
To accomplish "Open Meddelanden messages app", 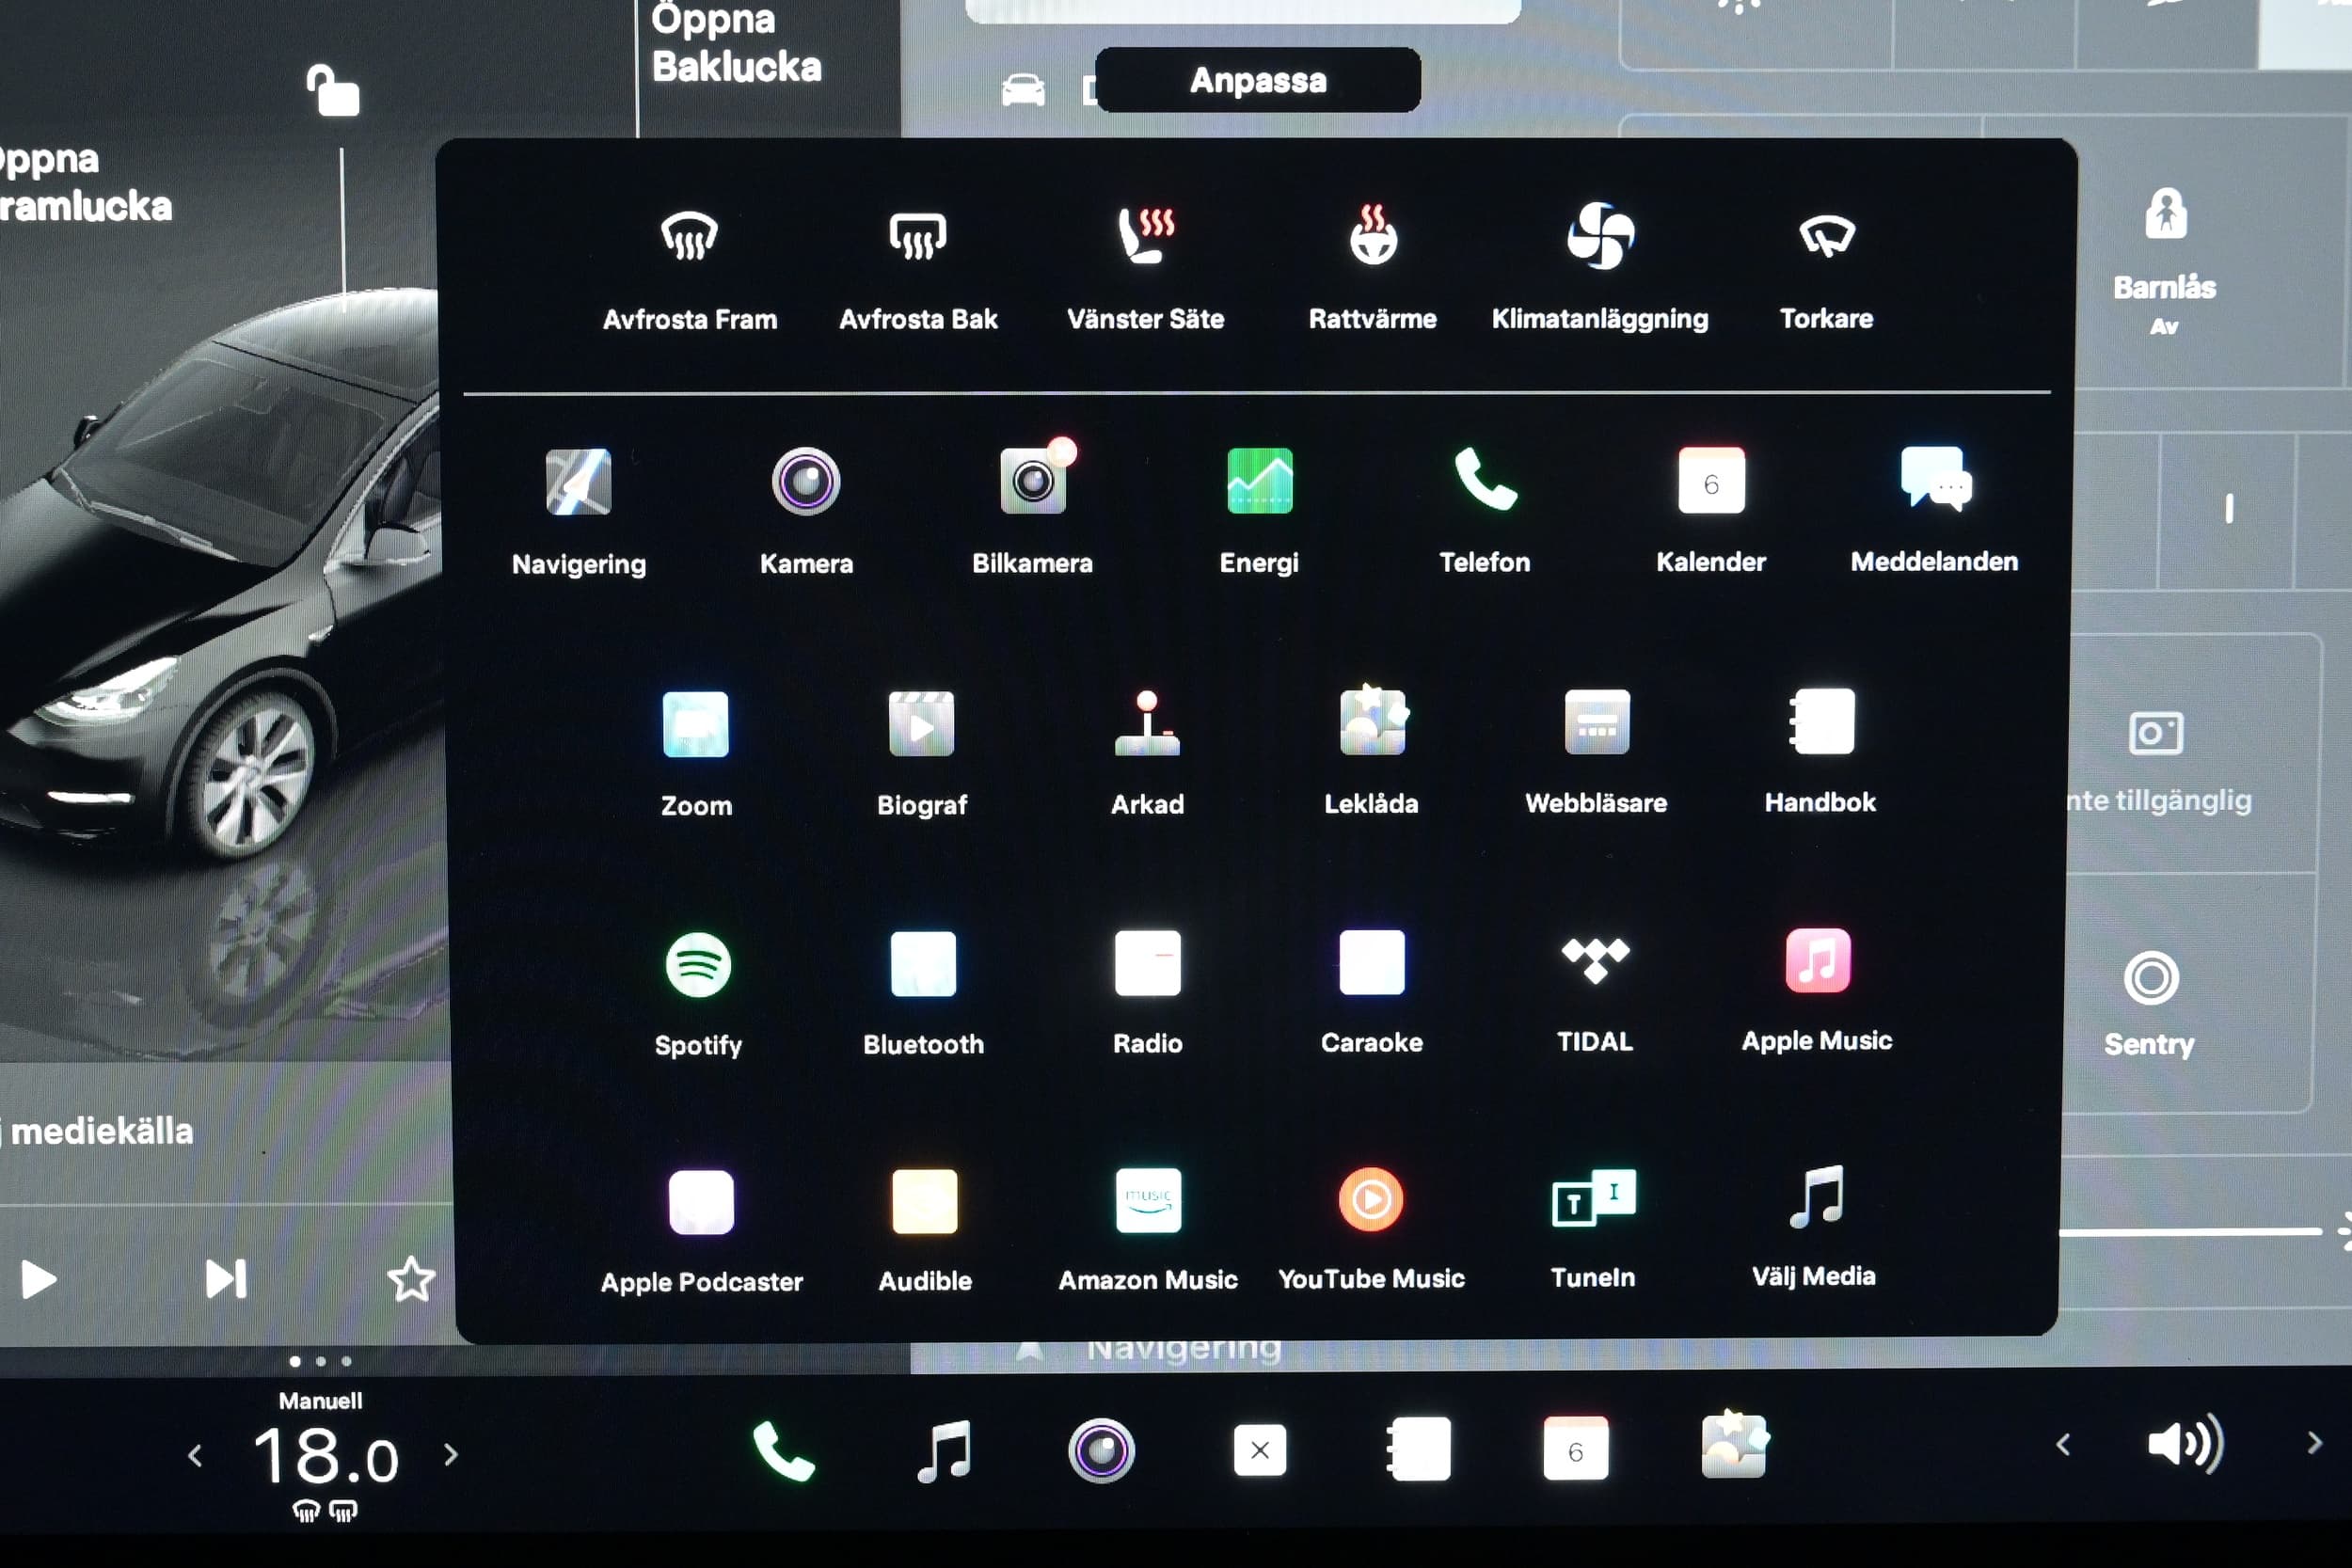I will 1934,510.
